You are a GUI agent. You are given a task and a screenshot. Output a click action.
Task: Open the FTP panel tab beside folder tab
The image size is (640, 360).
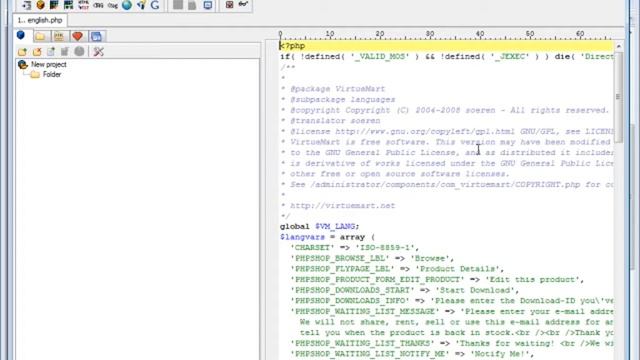click(x=59, y=36)
